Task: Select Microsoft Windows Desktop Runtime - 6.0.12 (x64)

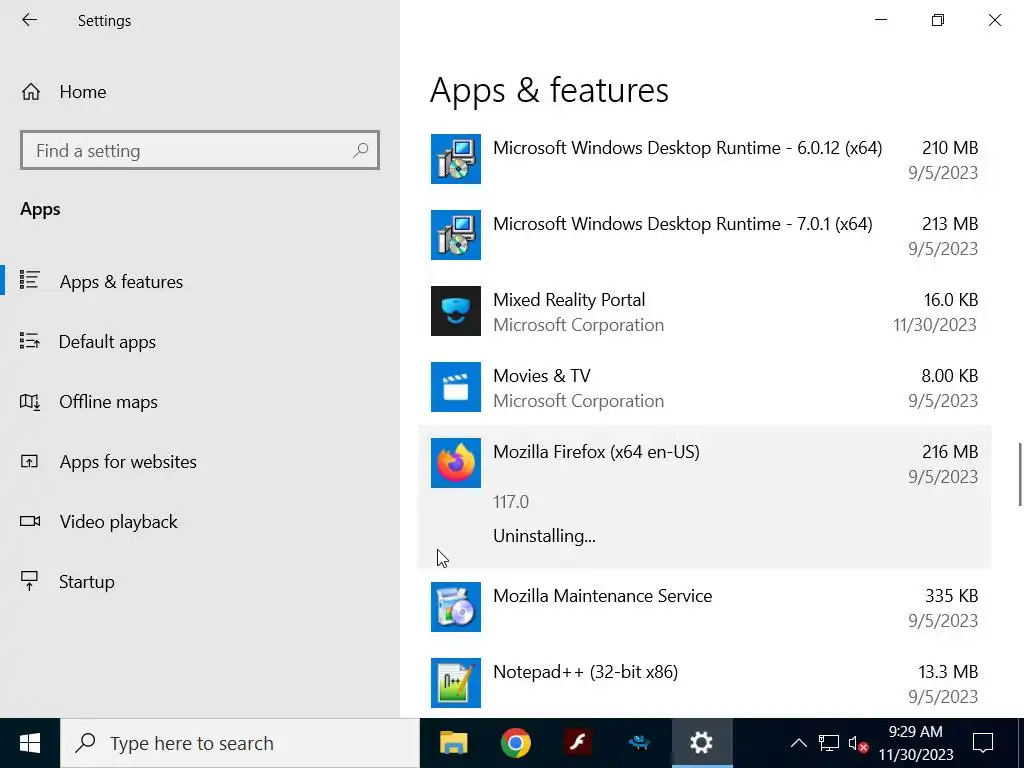Action: pos(704,159)
